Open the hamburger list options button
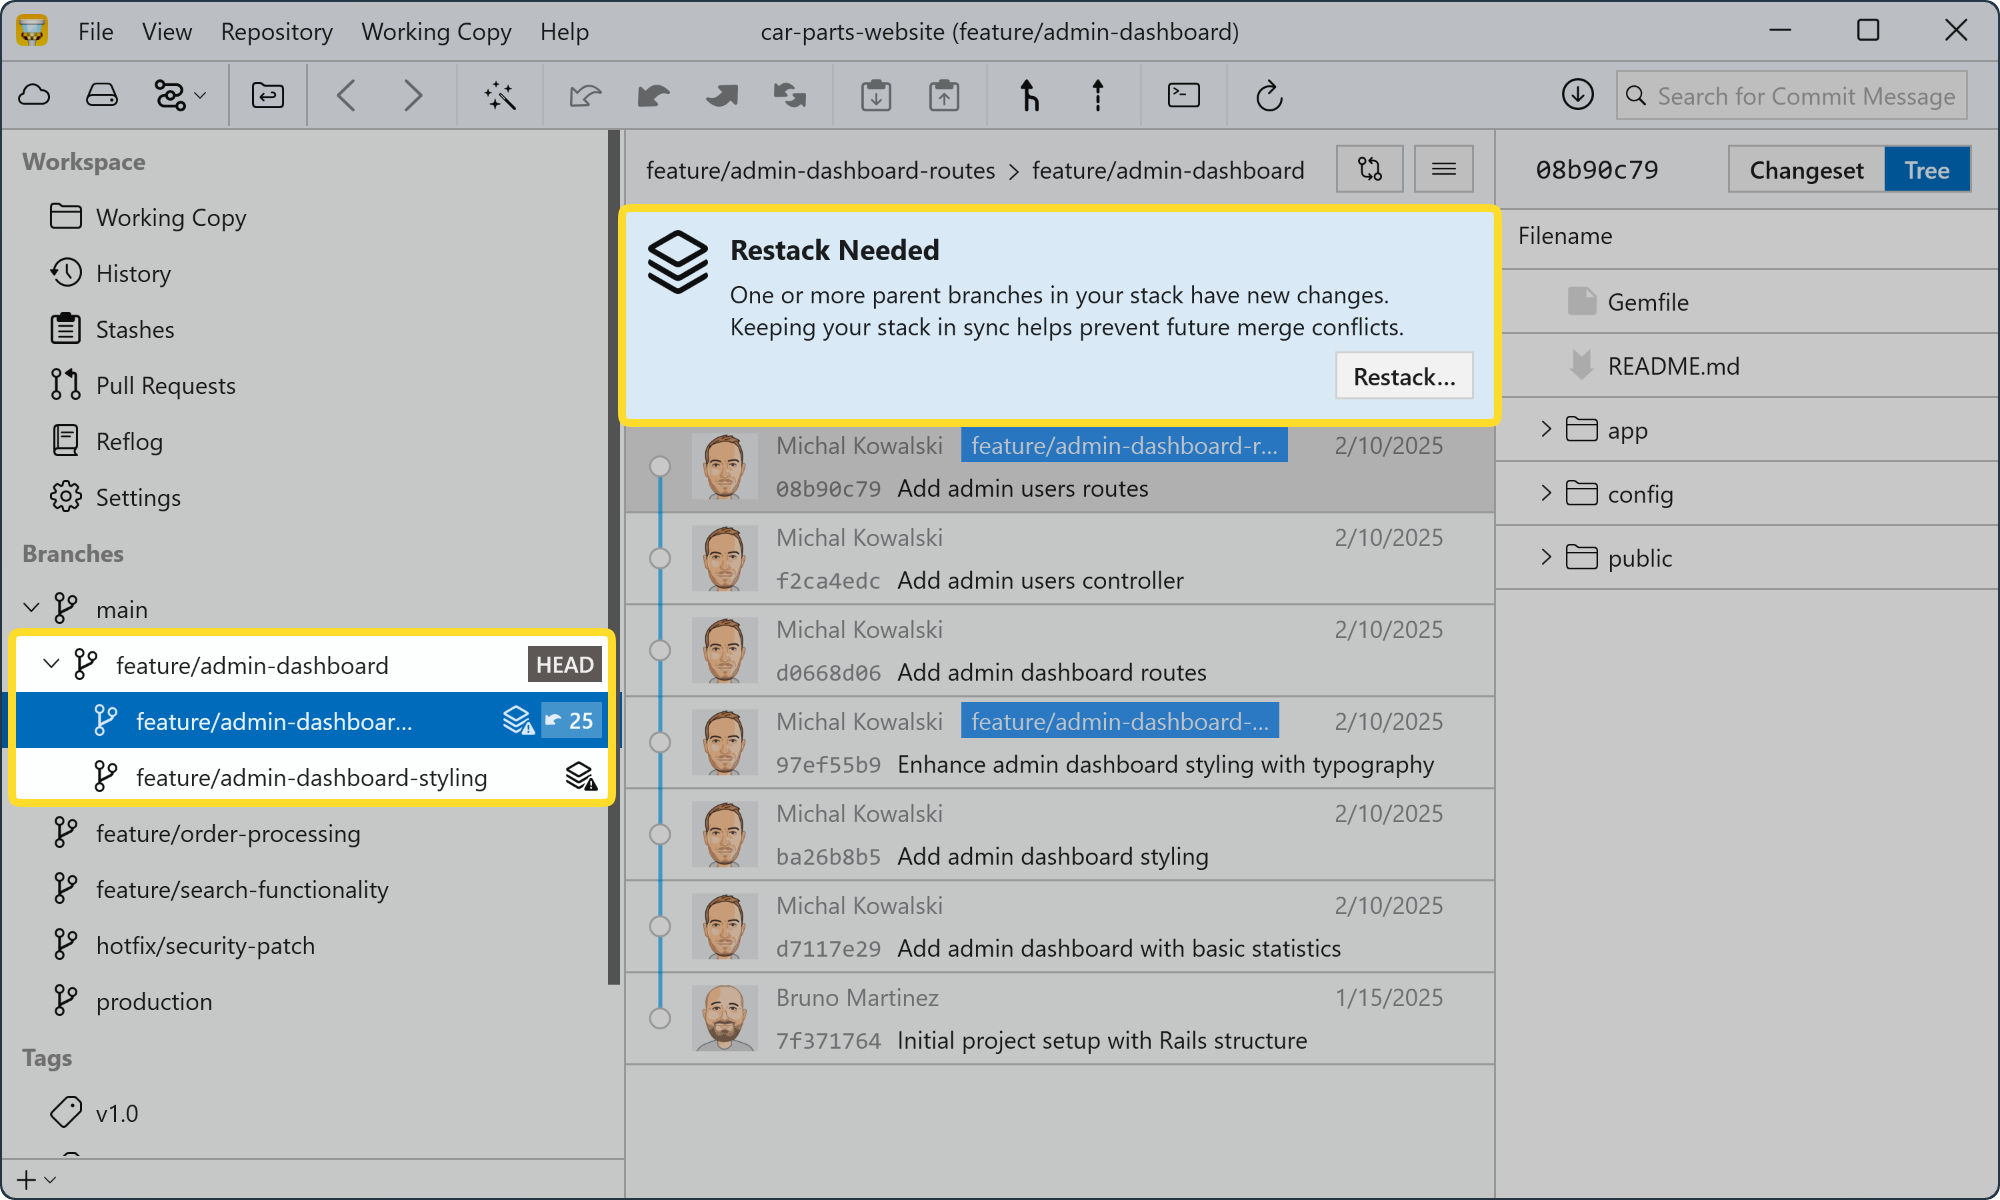Image resolution: width=2000 pixels, height=1200 pixels. [1443, 169]
